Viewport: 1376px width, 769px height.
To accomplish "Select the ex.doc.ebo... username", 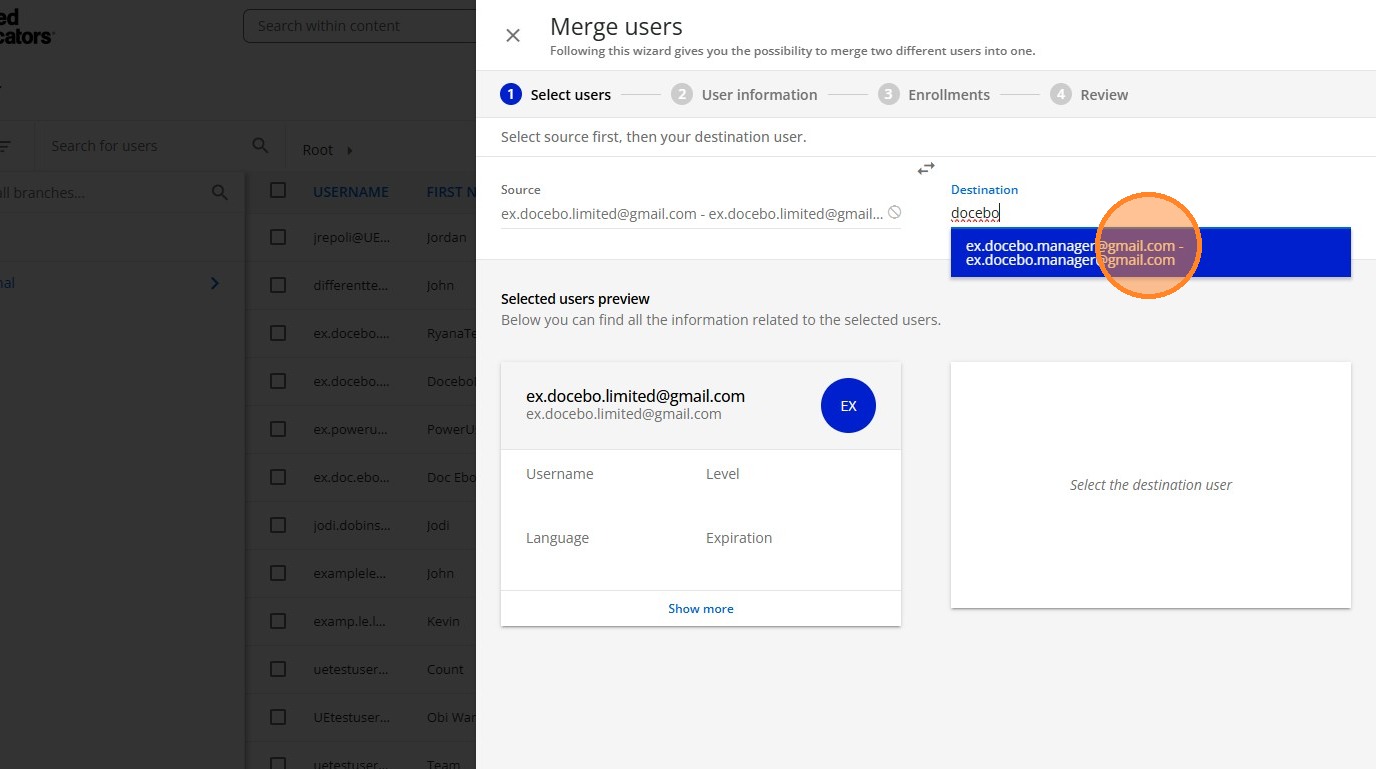I will click(352, 478).
